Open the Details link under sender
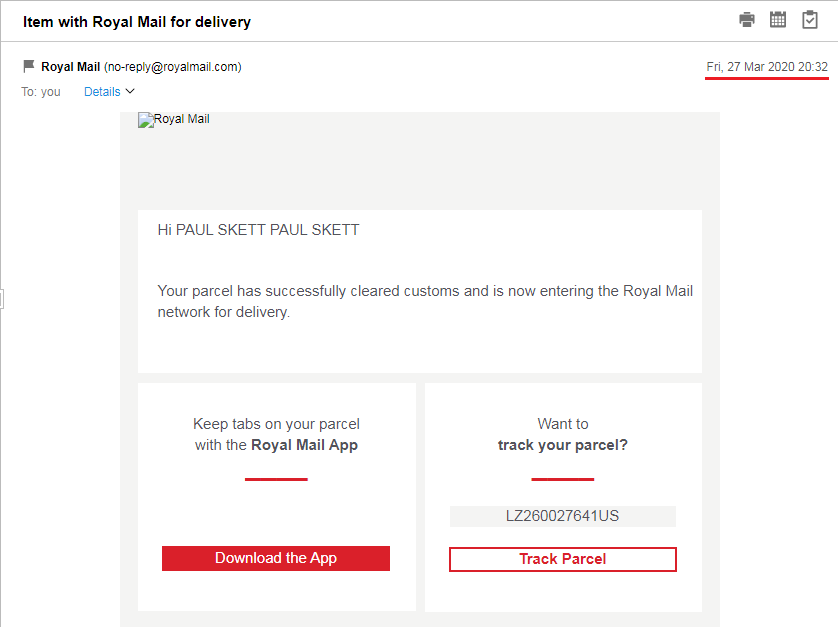 point(102,92)
